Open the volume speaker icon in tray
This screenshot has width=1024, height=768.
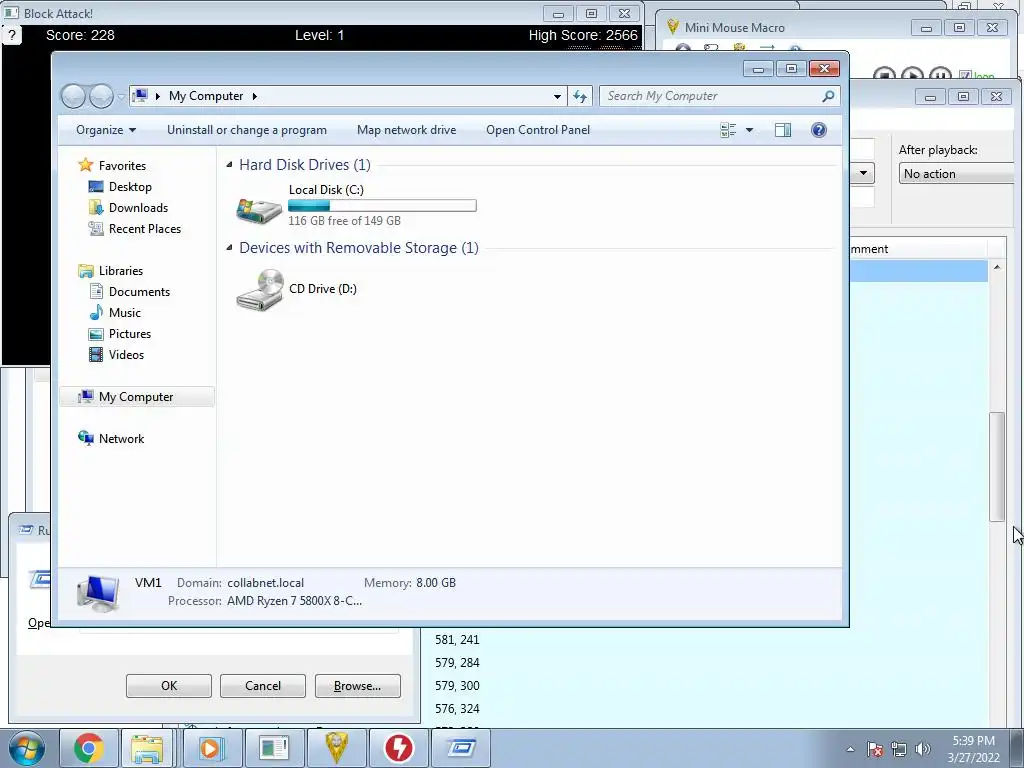923,749
